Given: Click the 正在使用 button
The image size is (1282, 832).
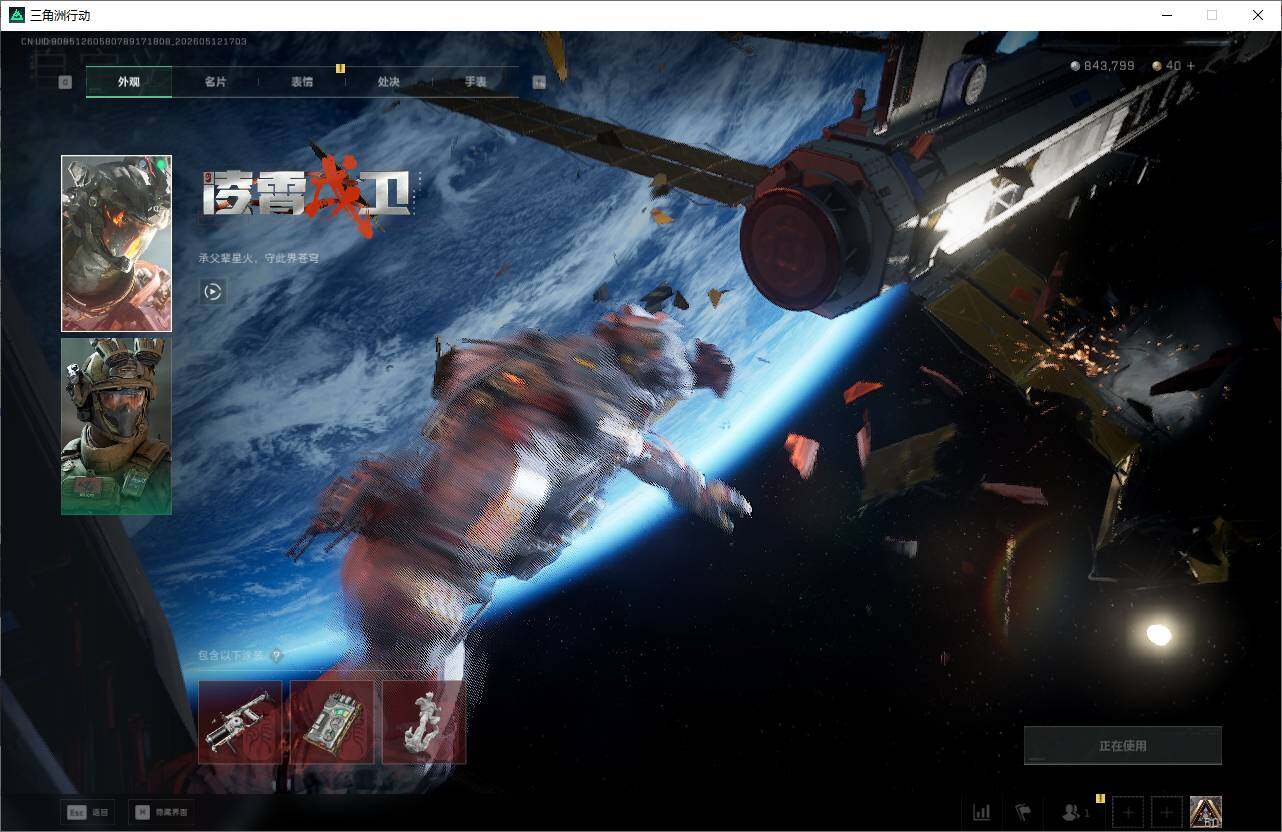Looking at the screenshot, I should 1123,746.
